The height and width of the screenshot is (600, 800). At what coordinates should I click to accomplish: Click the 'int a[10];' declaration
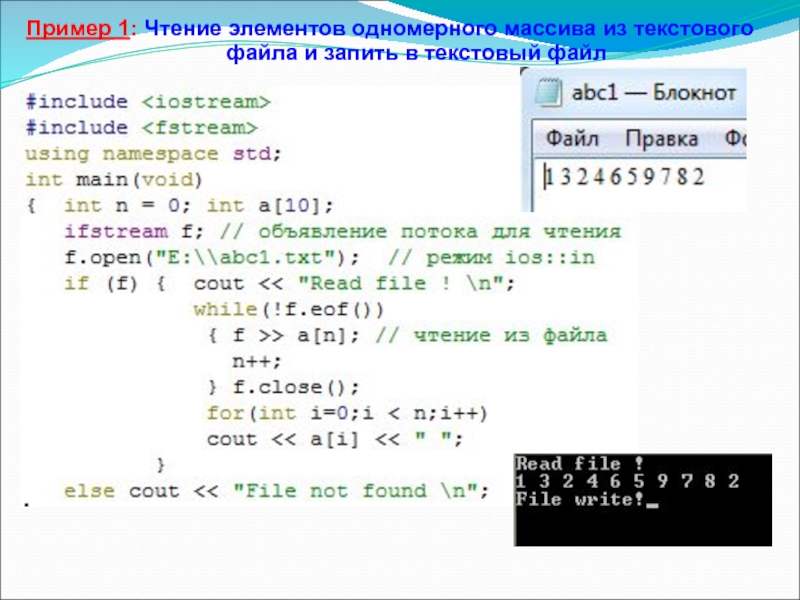(x=270, y=206)
